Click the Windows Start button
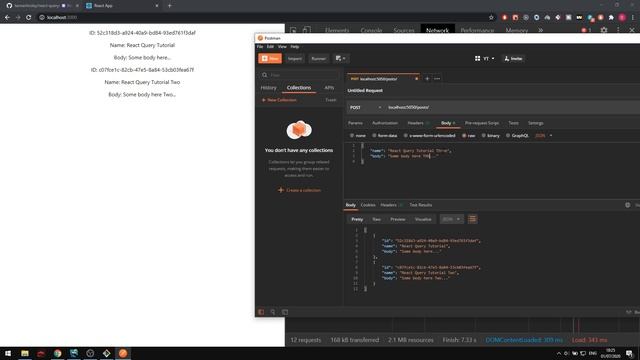Viewport: 640px width, 360px height. tap(8, 353)
